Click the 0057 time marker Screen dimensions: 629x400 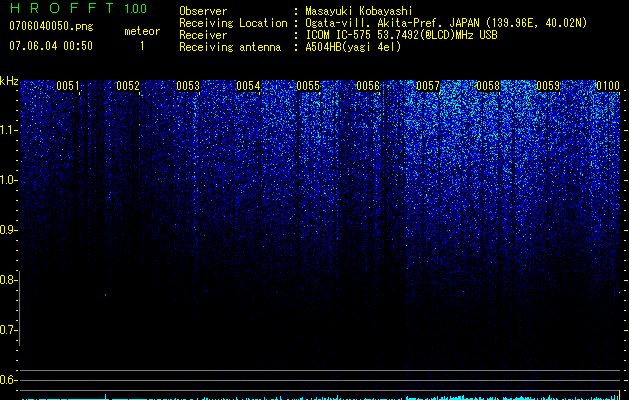pos(428,86)
